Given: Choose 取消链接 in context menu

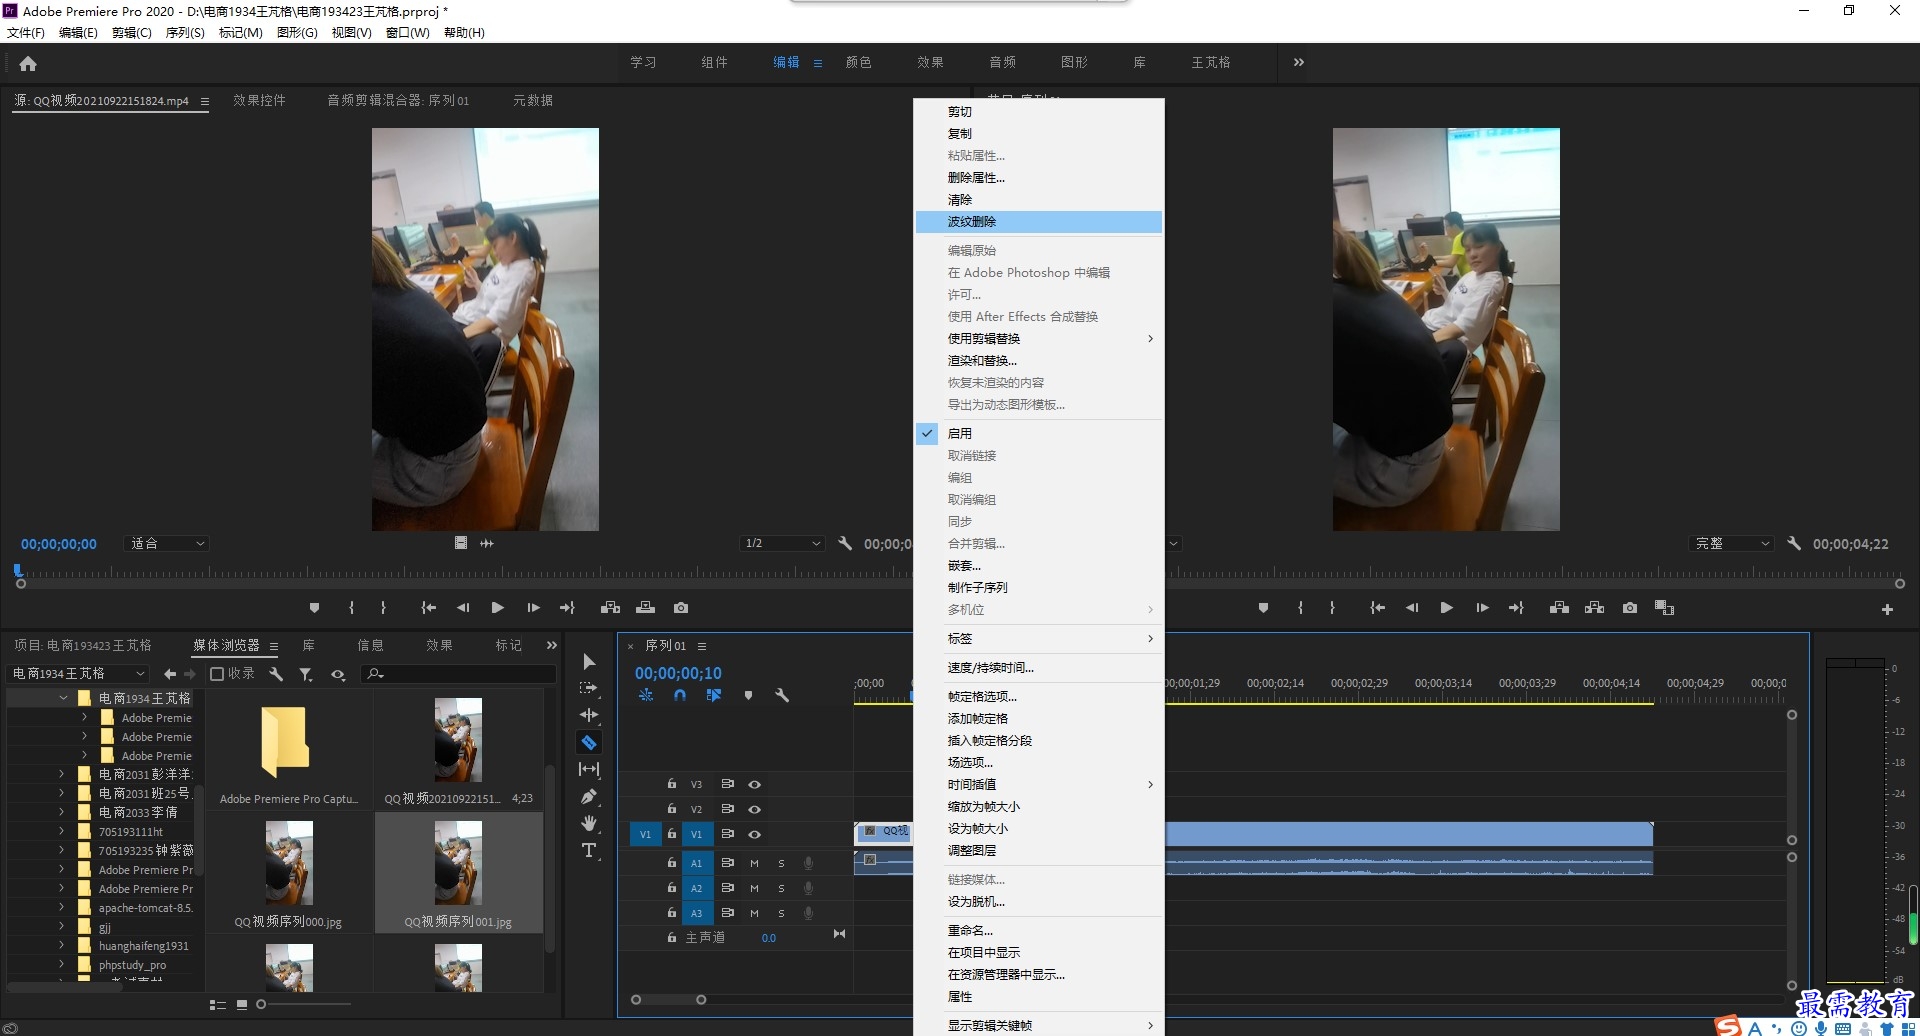Looking at the screenshot, I should point(1039,455).
